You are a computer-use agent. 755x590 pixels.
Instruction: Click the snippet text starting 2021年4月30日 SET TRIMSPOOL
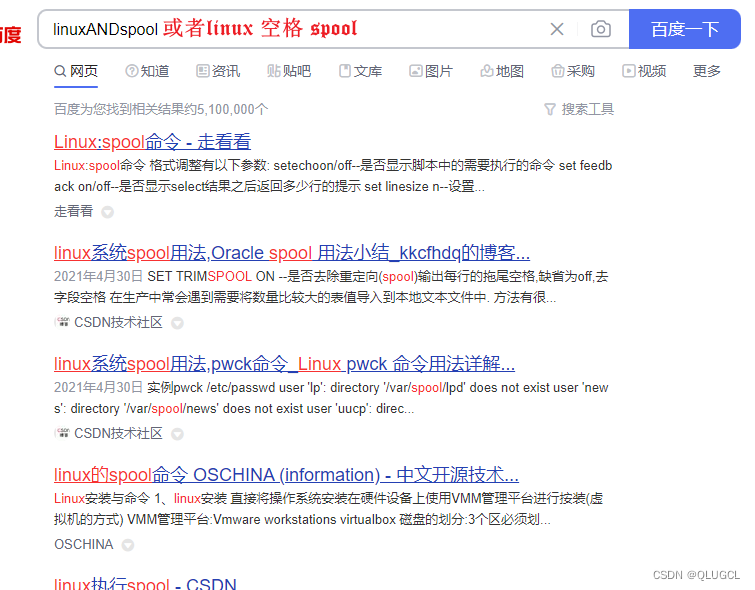tap(331, 287)
